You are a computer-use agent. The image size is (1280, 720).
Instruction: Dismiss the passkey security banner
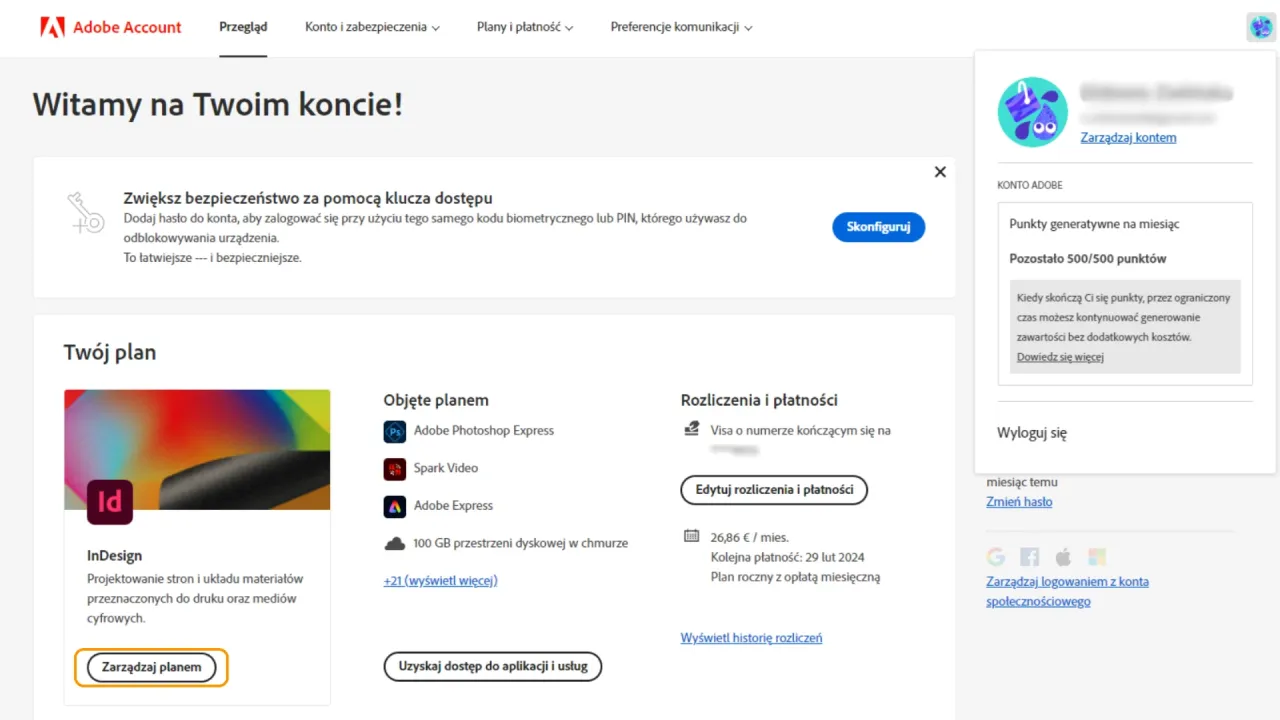940,172
